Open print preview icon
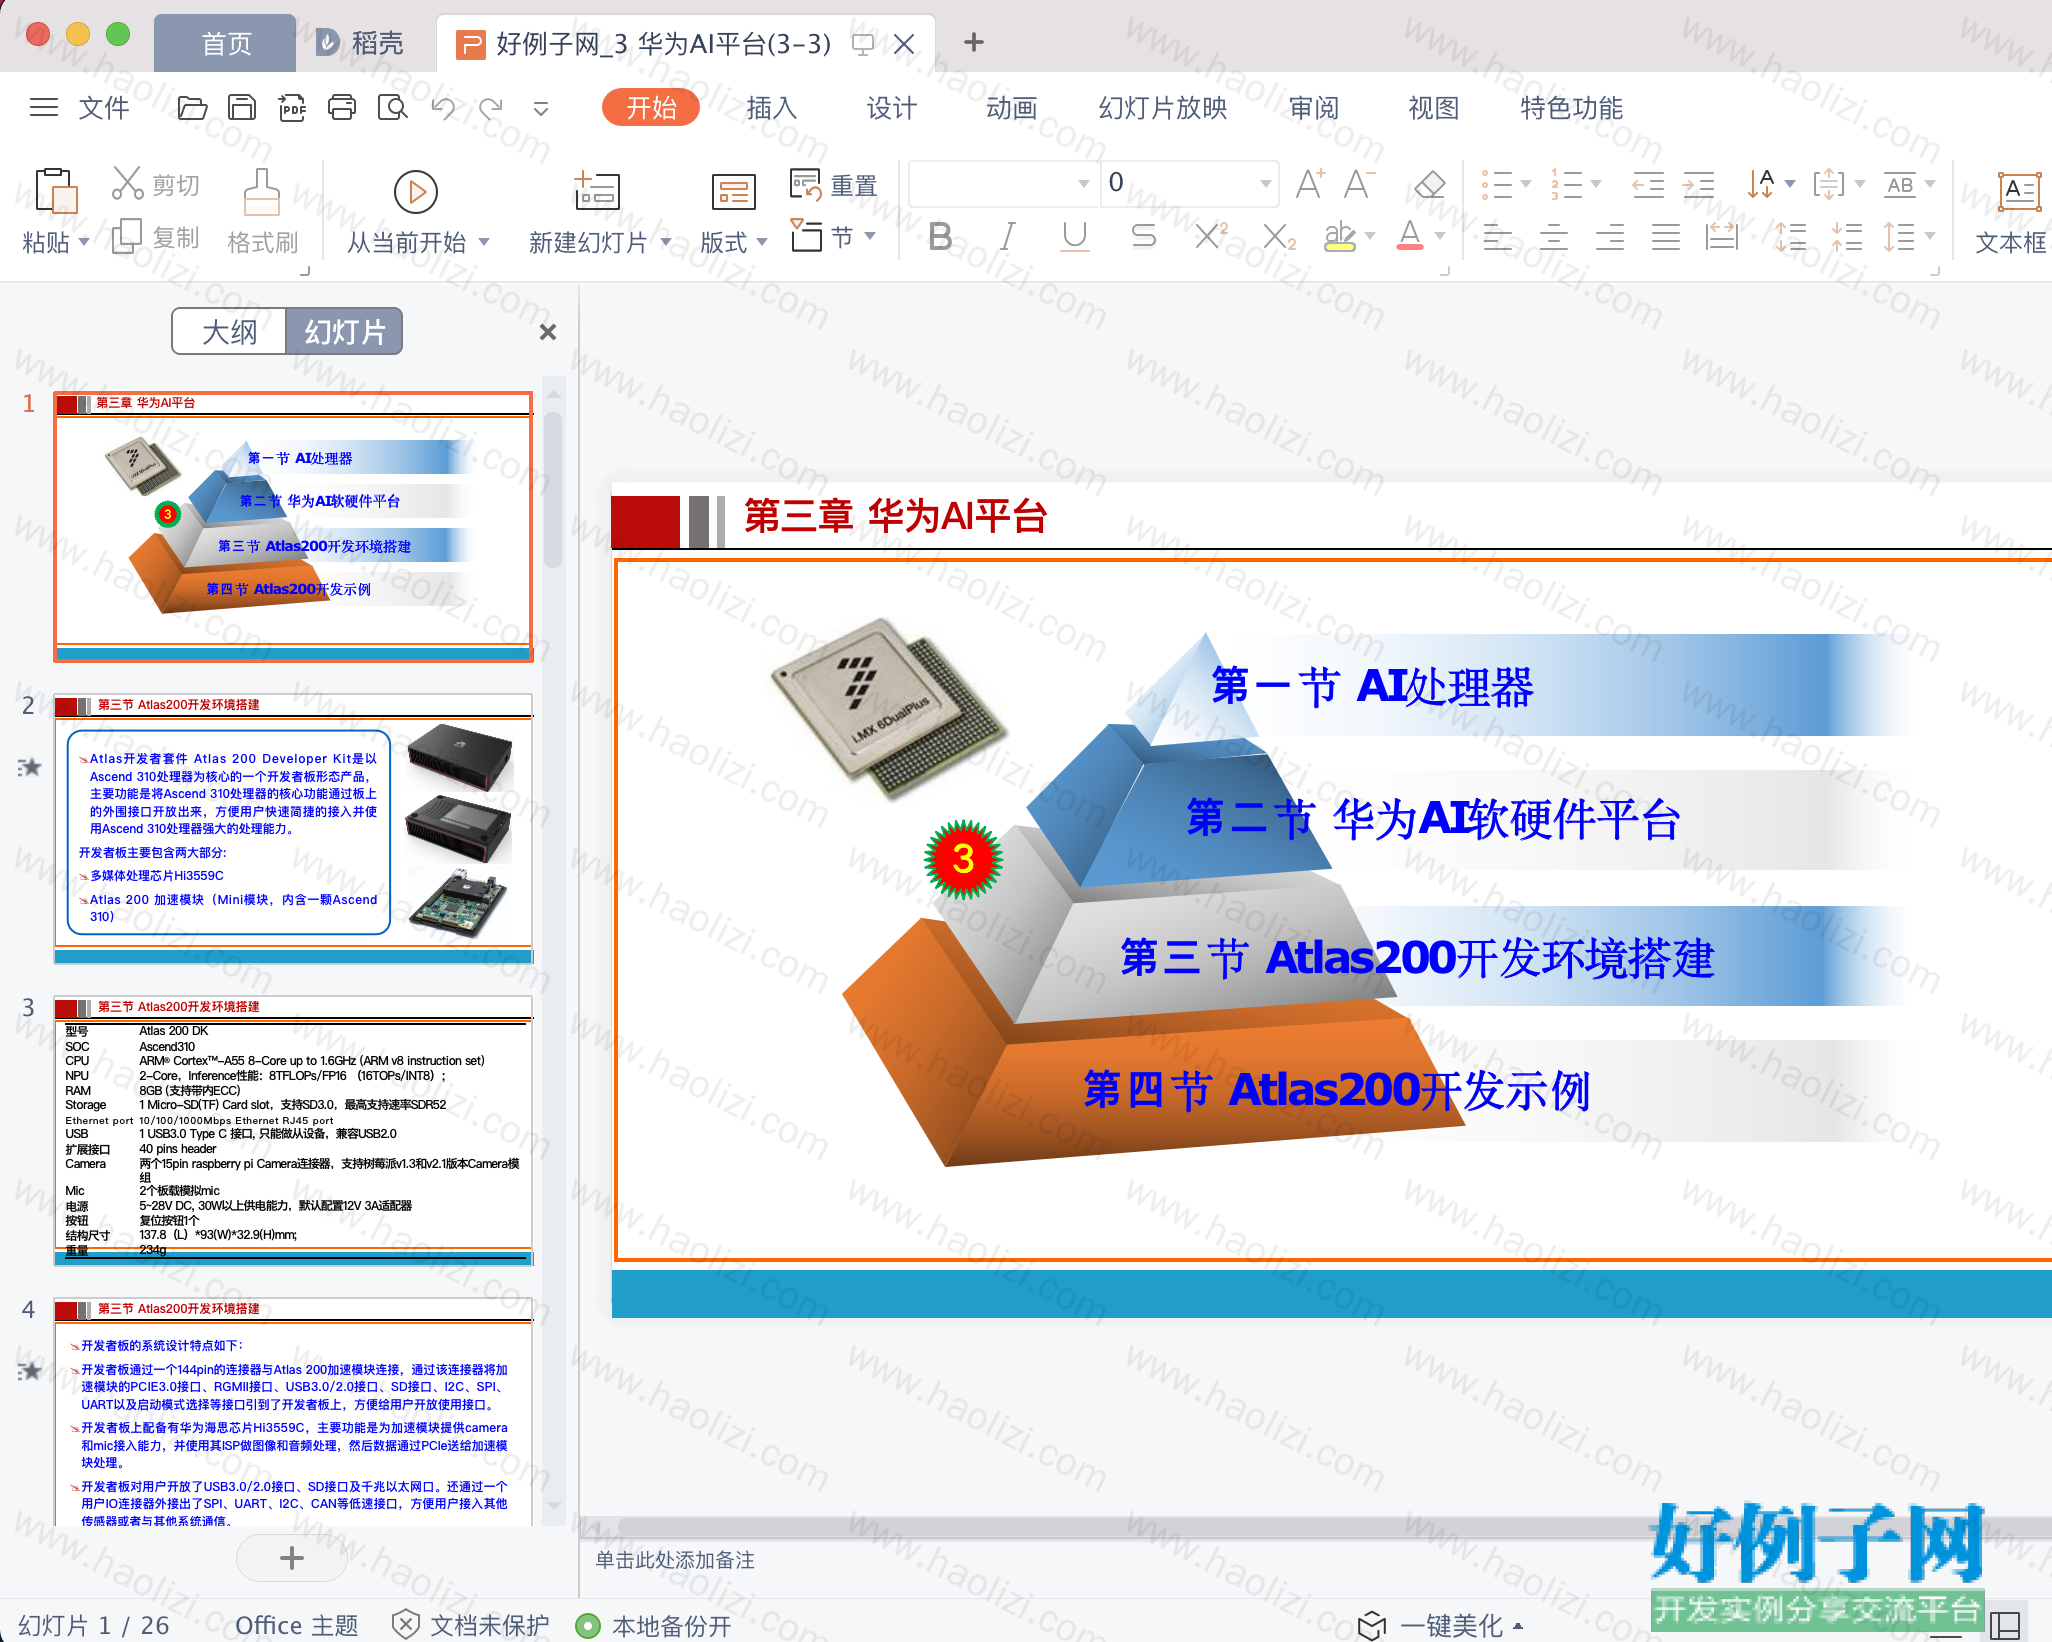The width and height of the screenshot is (2052, 1642). coord(392,107)
